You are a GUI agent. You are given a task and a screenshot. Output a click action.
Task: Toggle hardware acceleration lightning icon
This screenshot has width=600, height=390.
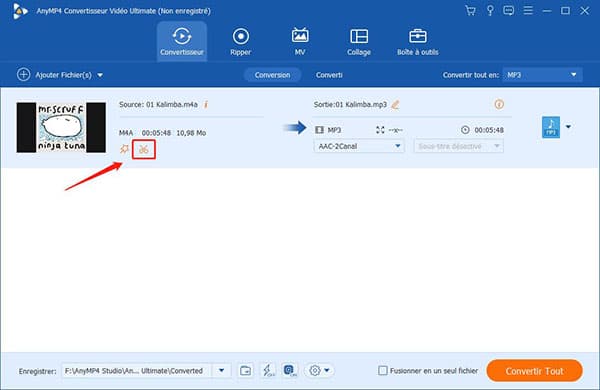(268, 370)
